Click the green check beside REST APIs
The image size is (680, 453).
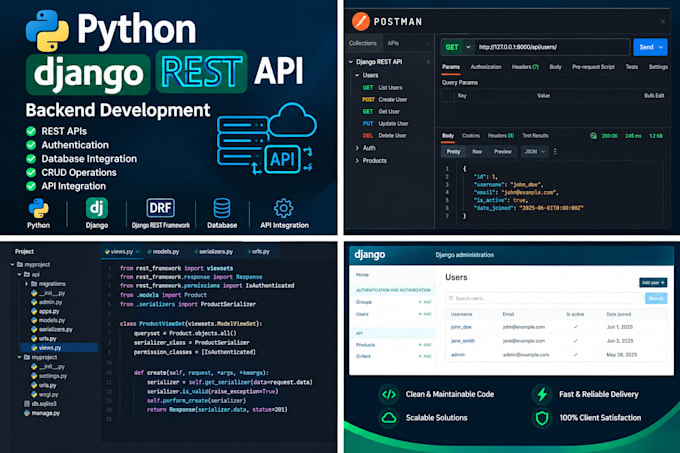(31, 131)
